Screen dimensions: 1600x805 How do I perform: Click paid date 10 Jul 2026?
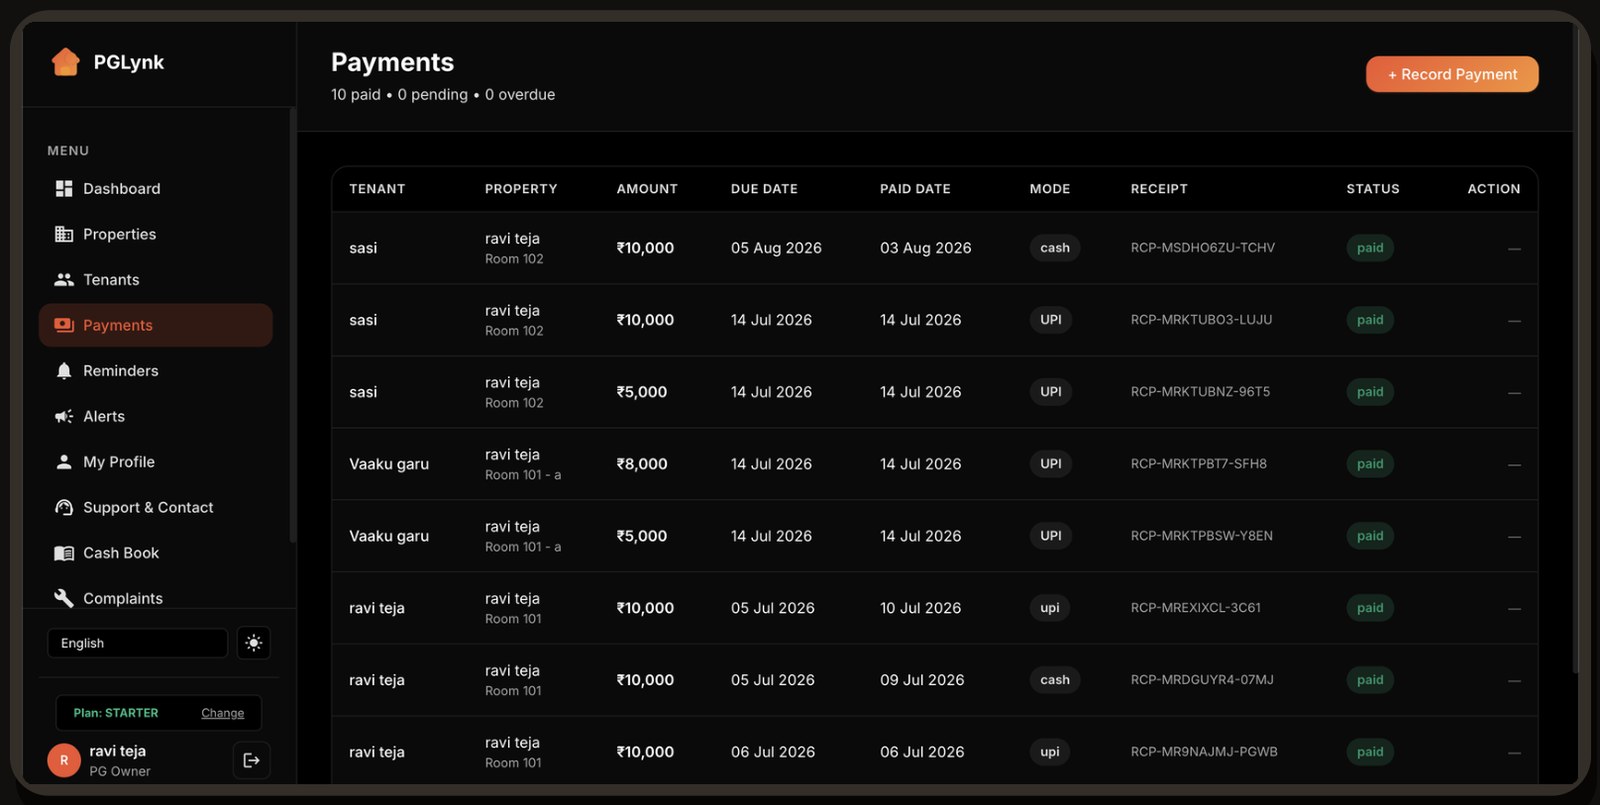pos(921,608)
